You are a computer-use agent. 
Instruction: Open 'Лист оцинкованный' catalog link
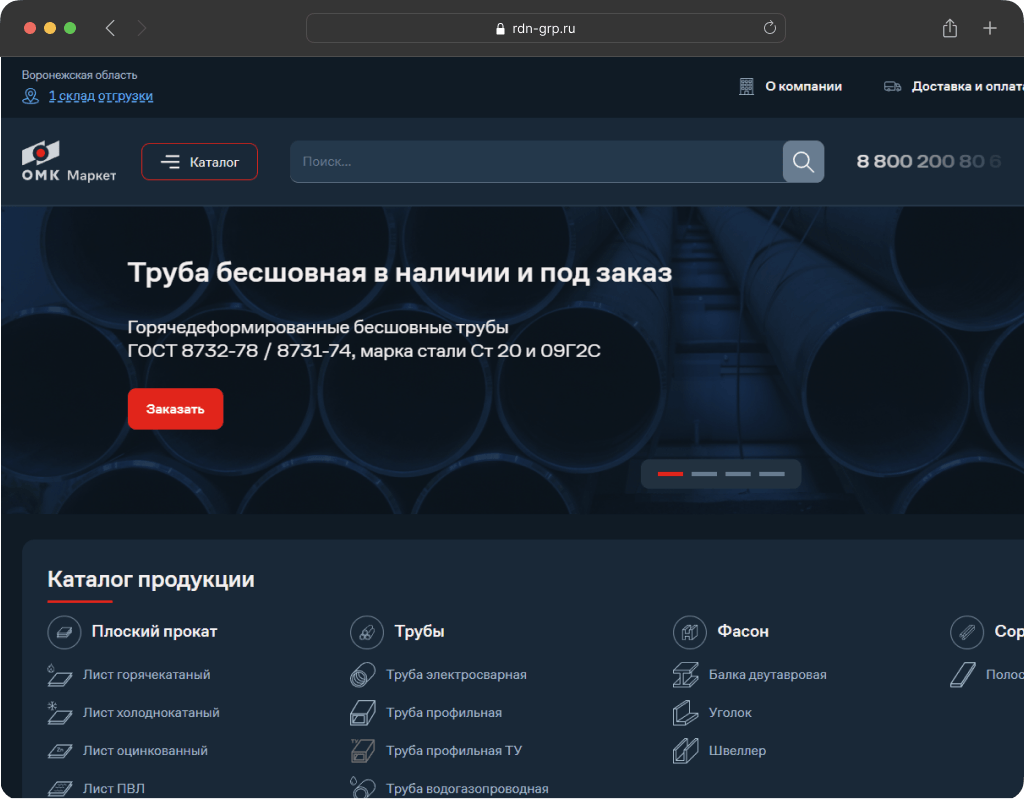click(145, 750)
